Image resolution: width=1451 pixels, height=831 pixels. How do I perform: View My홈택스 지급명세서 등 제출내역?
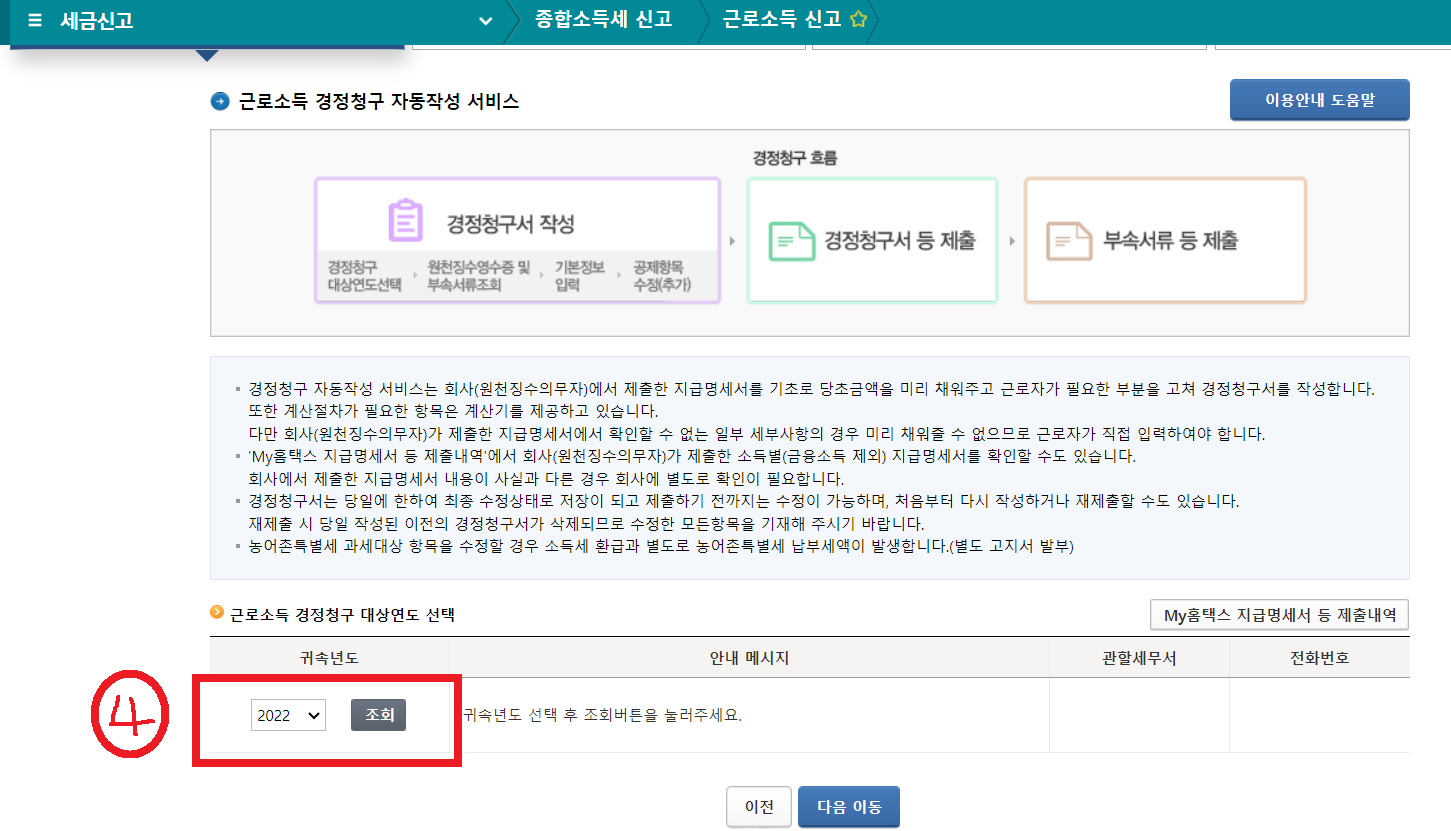point(1278,614)
